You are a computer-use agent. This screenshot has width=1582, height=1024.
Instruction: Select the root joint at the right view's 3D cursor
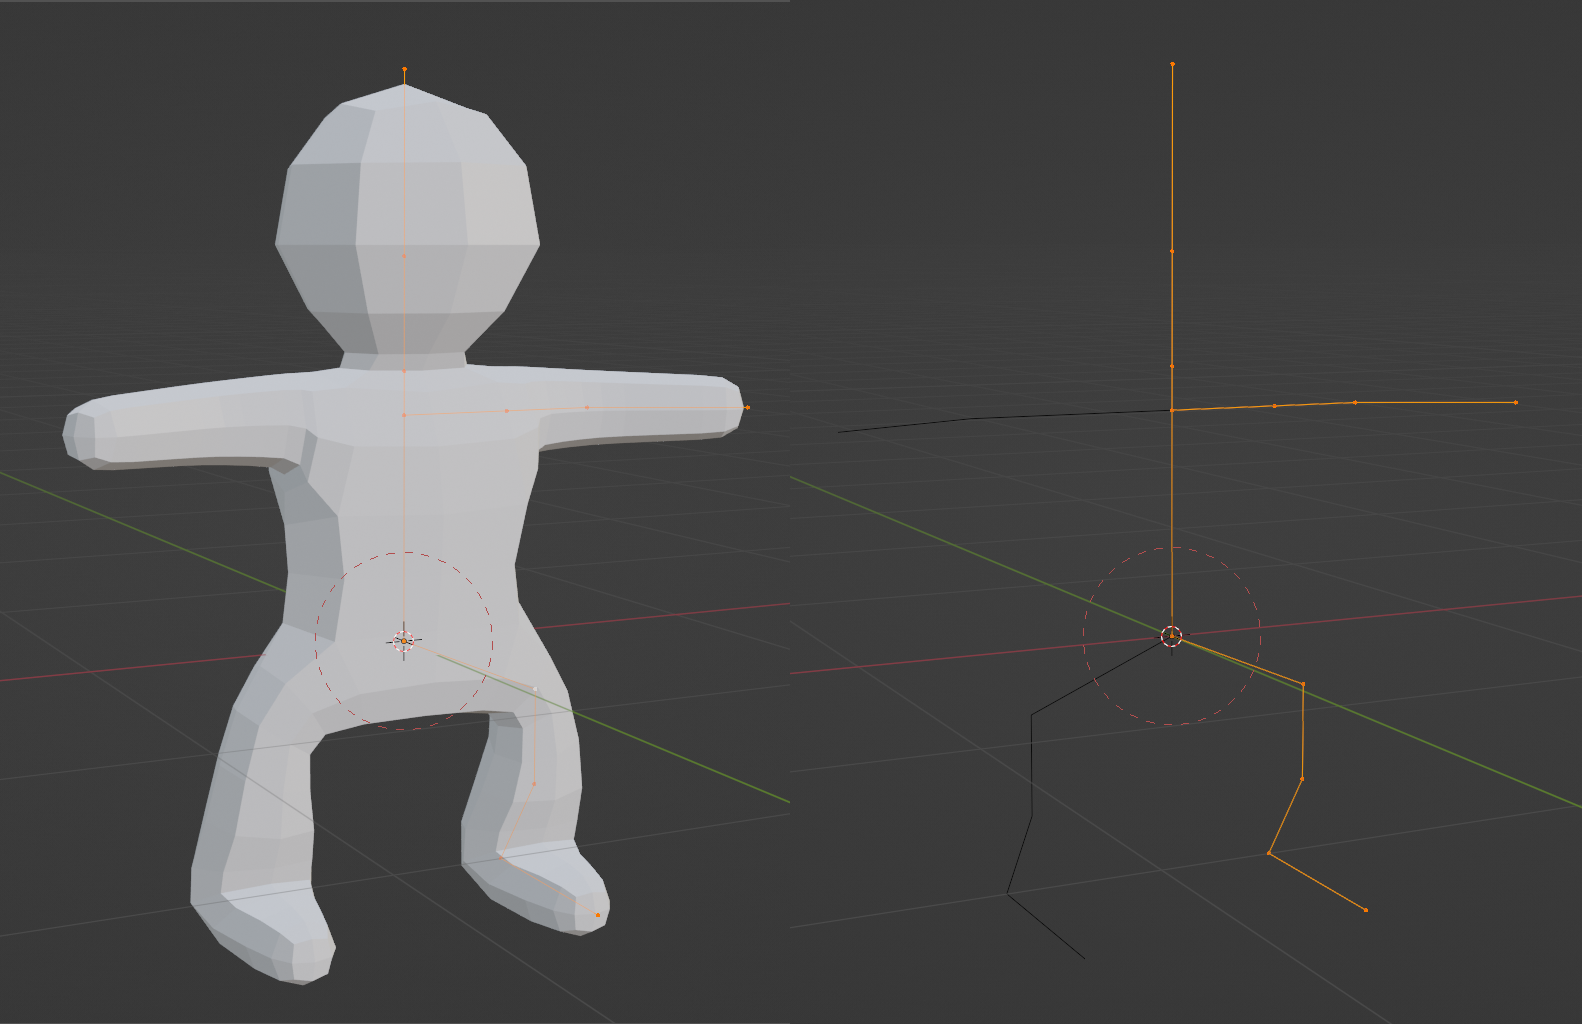(1172, 636)
